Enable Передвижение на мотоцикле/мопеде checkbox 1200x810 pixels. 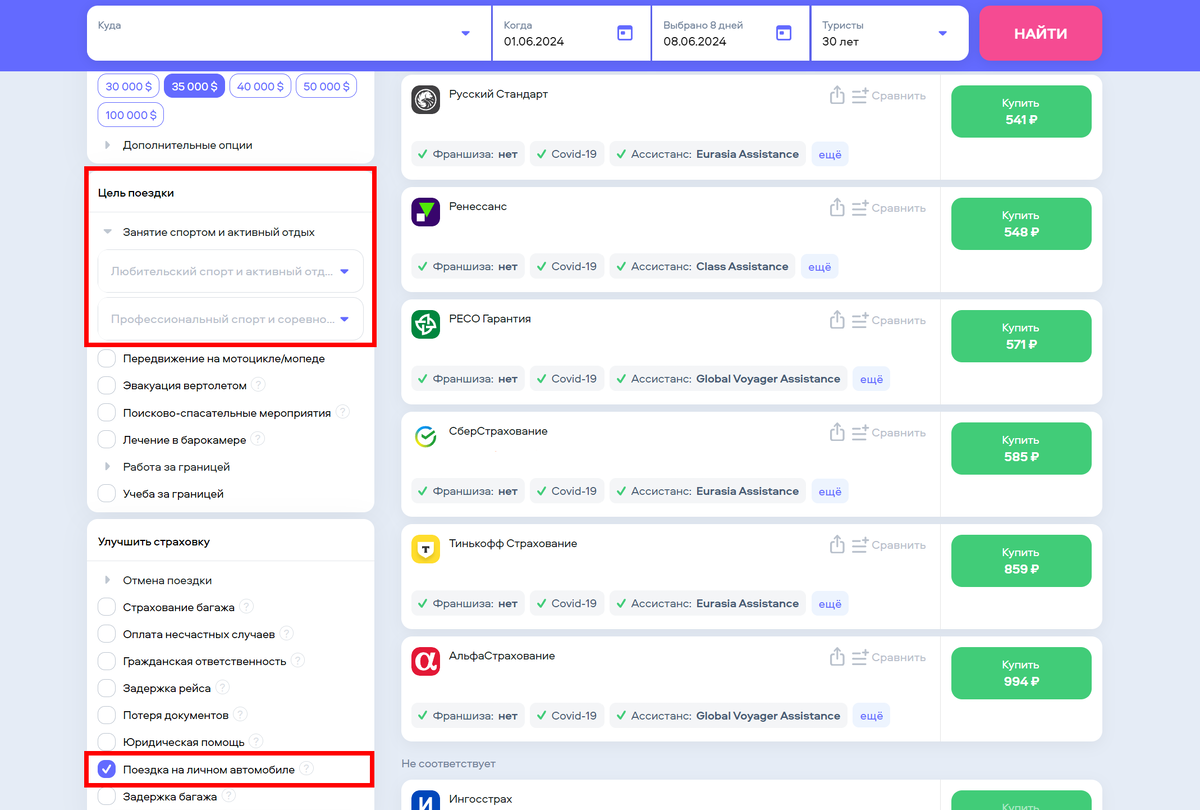click(107, 358)
